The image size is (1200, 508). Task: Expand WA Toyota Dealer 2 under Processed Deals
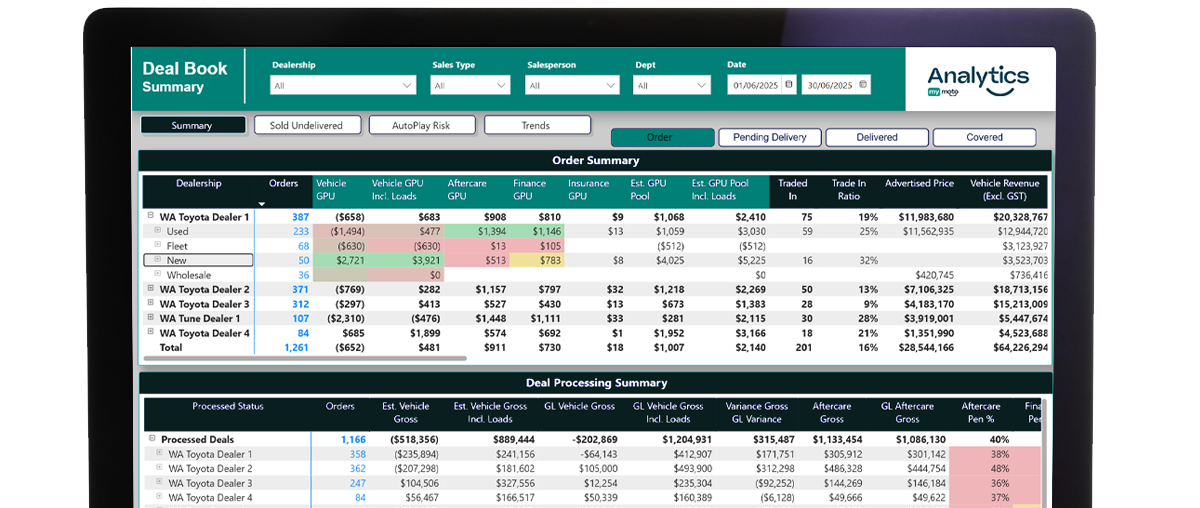coord(159,468)
